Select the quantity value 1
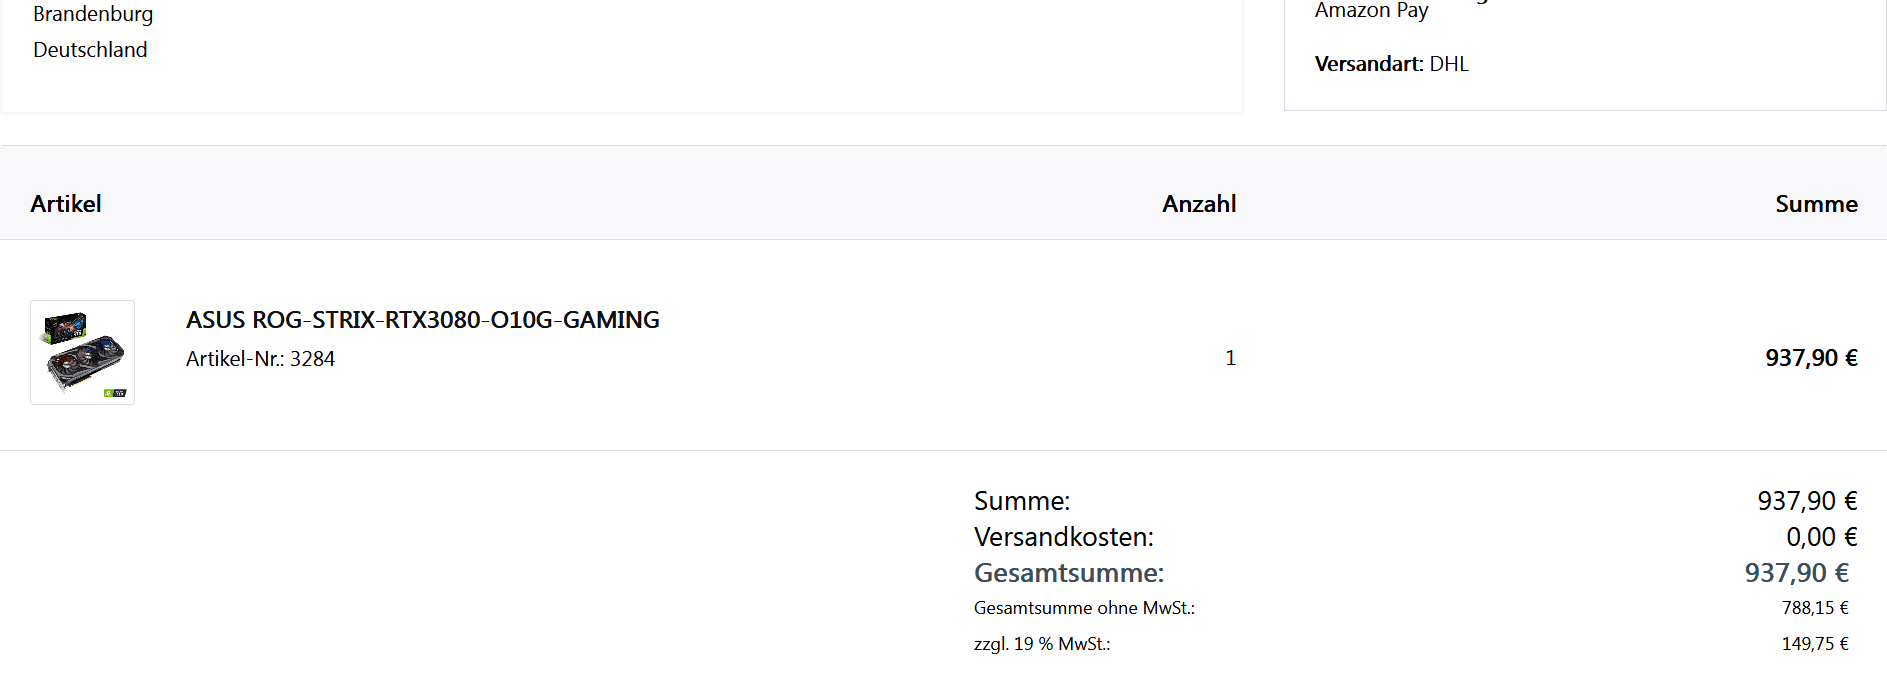The image size is (1887, 691). click(1231, 358)
